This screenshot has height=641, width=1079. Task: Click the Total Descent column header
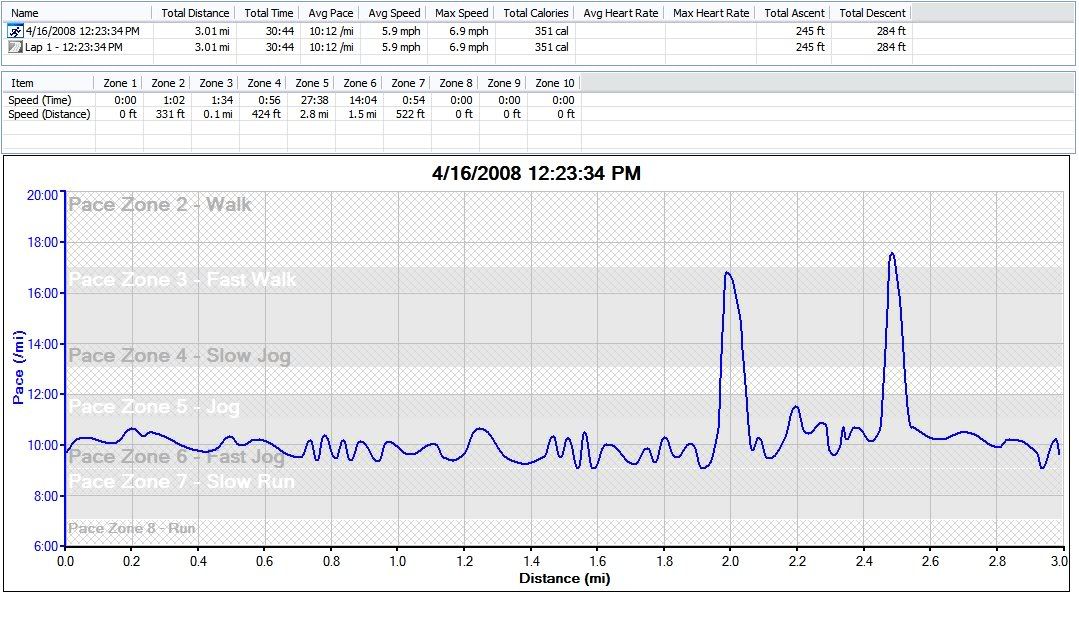[x=872, y=13]
